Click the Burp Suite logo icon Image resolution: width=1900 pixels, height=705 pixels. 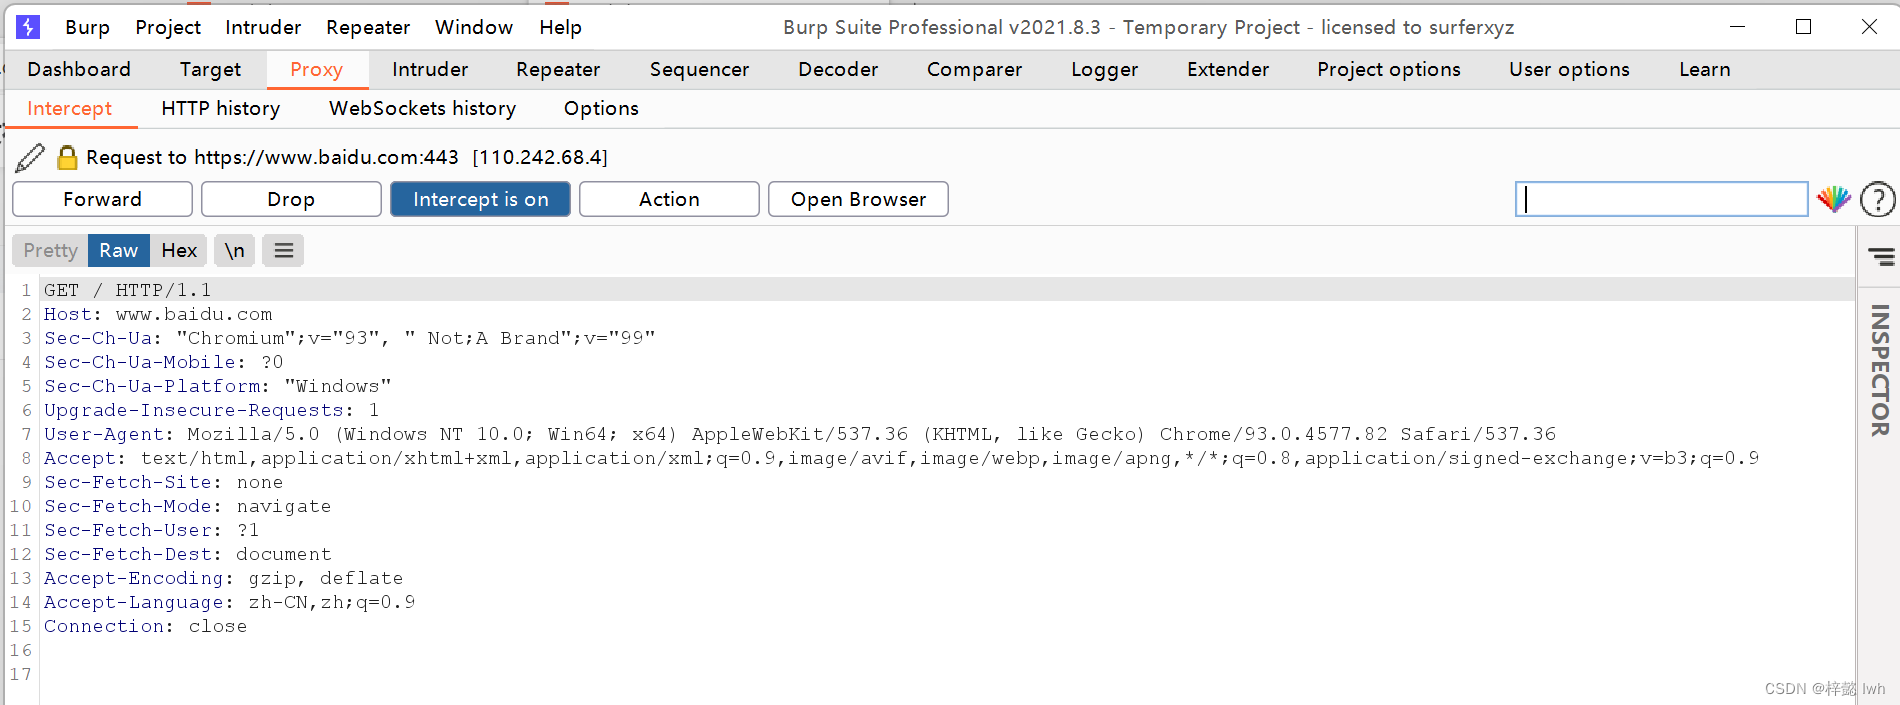[x=28, y=27]
